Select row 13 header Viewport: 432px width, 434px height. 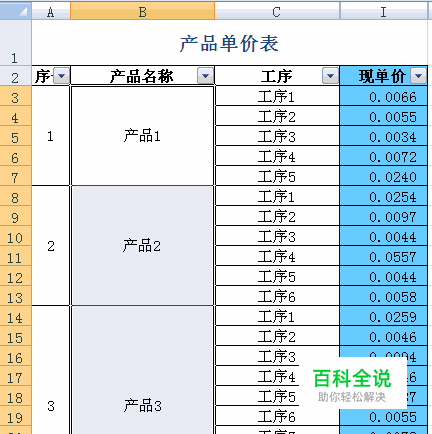pos(16,296)
